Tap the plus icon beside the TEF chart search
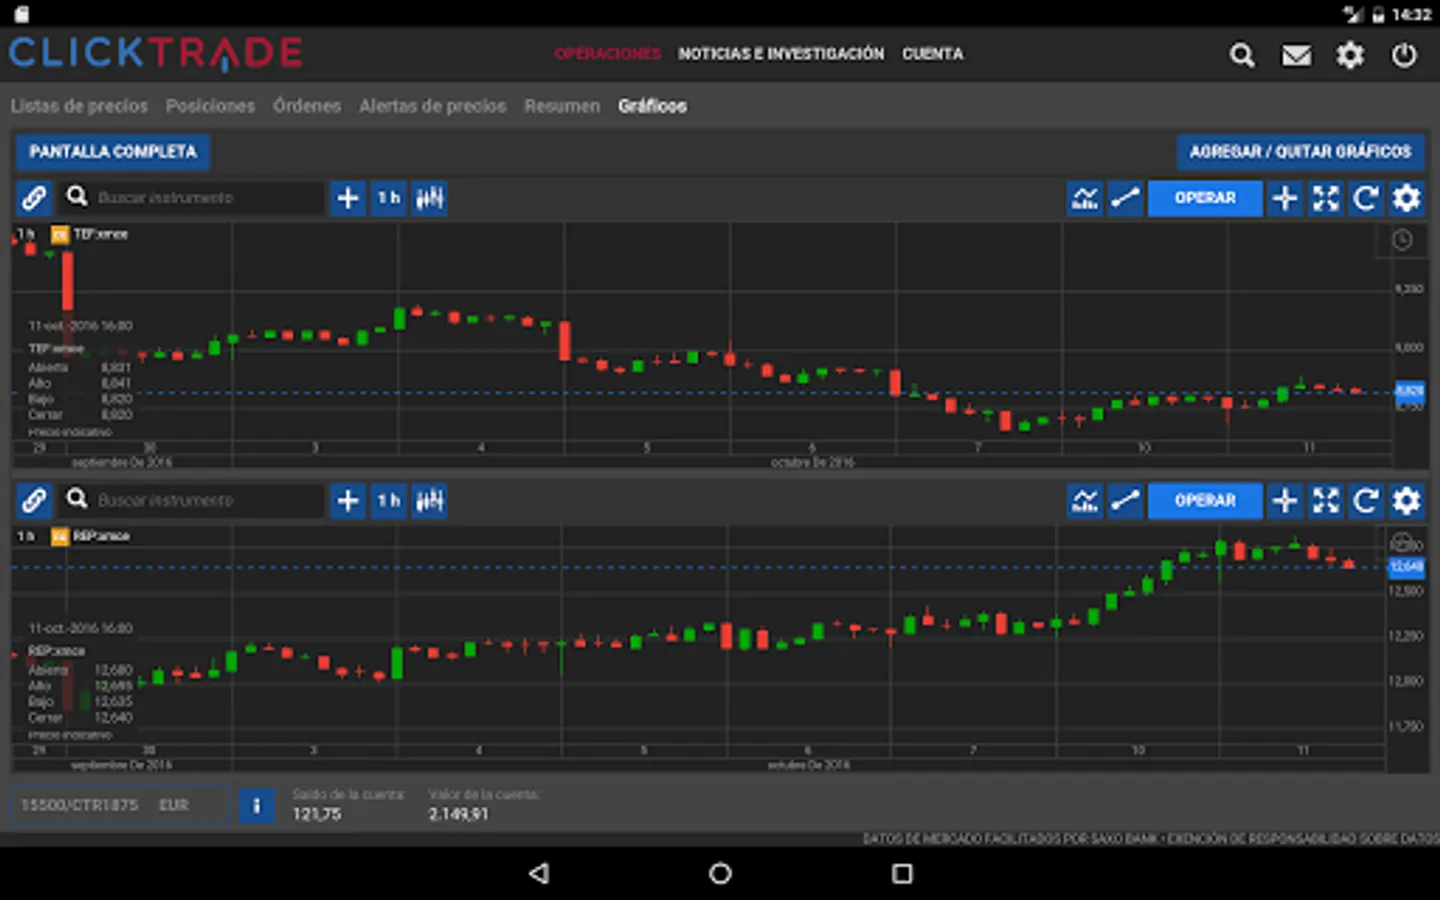1440x900 pixels. (348, 198)
